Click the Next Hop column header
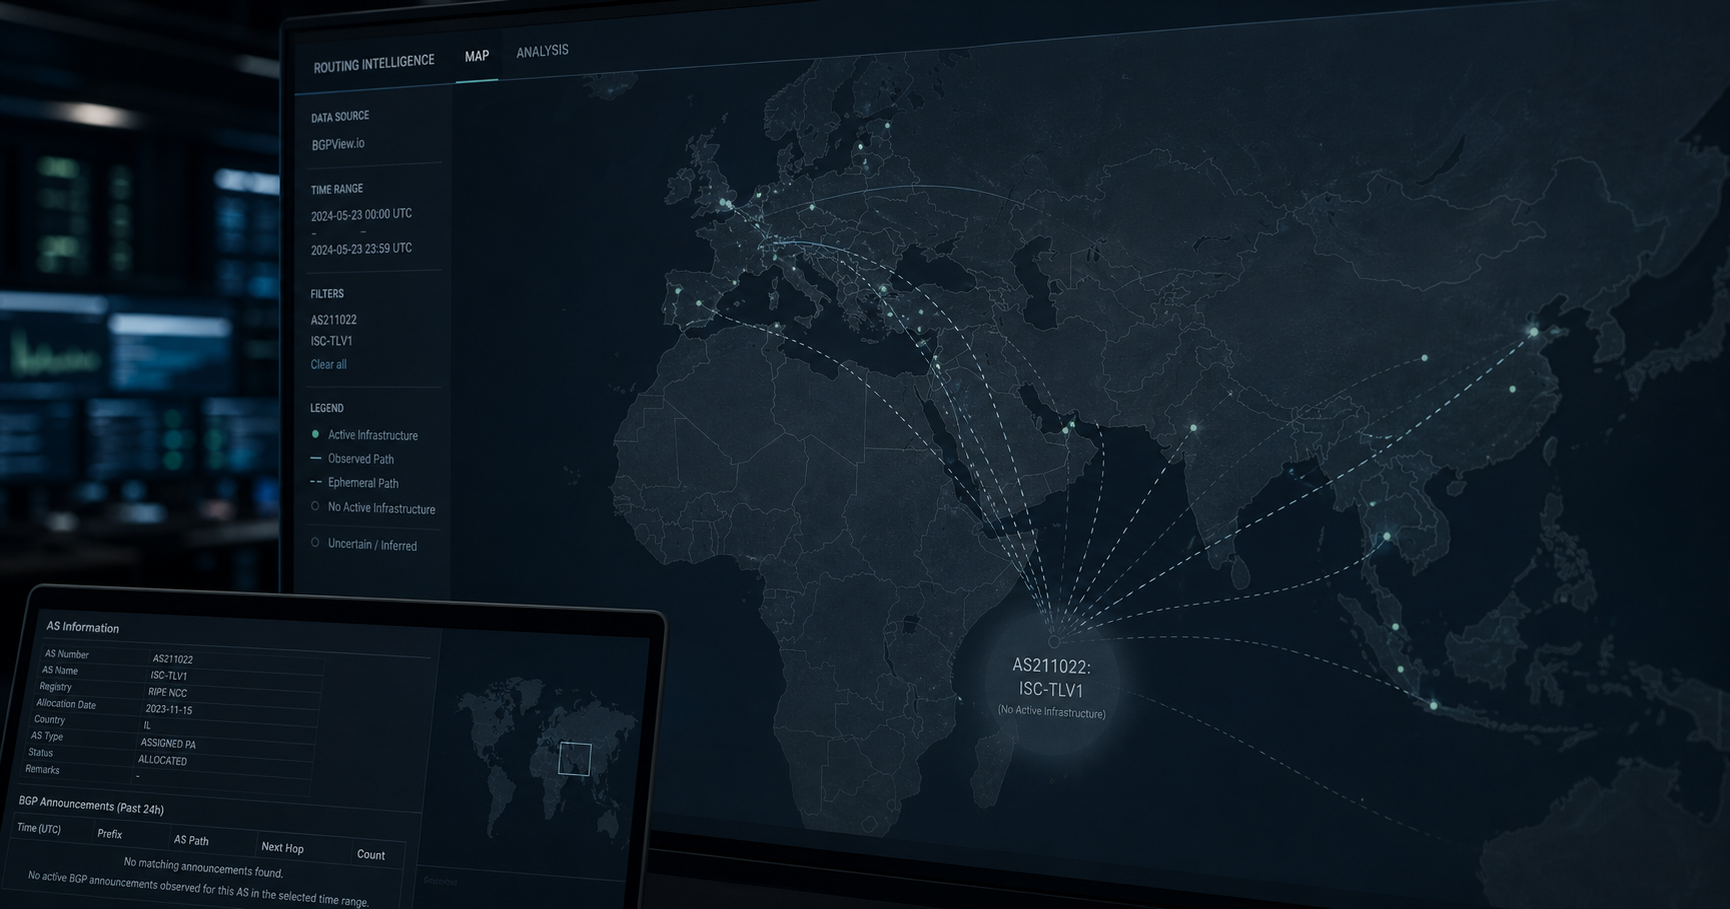Image resolution: width=1730 pixels, height=909 pixels. (282, 847)
